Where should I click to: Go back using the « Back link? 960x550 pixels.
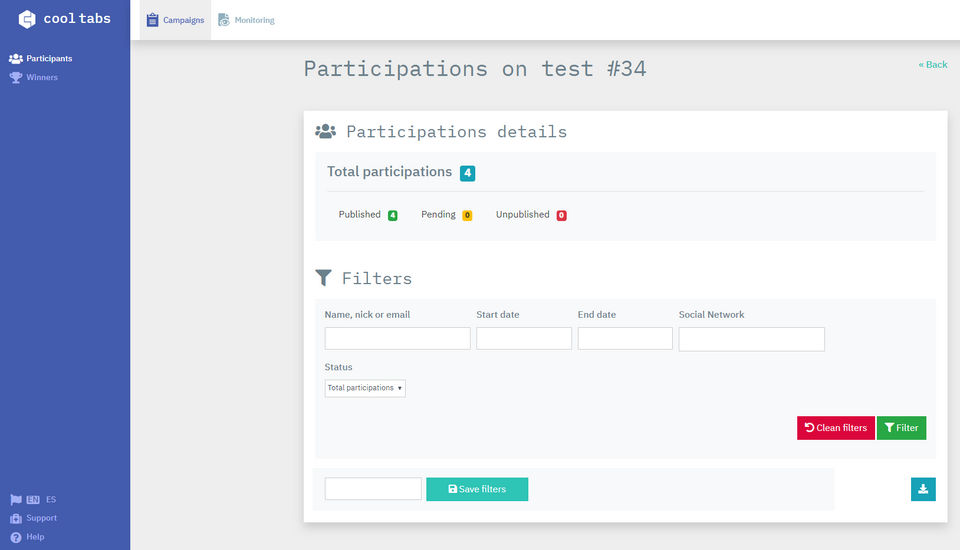(932, 64)
